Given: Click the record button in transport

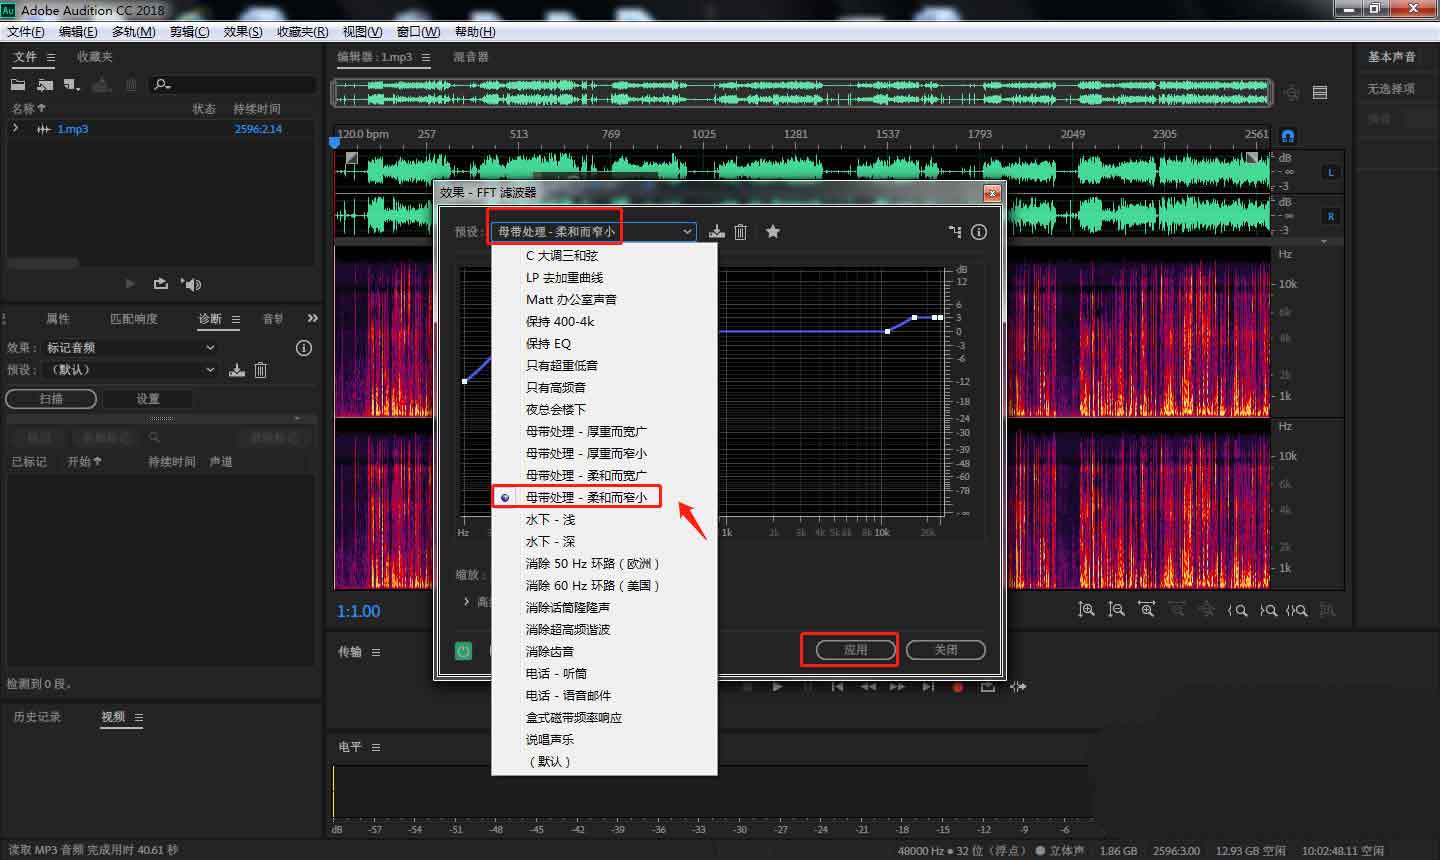Looking at the screenshot, I should point(958,687).
